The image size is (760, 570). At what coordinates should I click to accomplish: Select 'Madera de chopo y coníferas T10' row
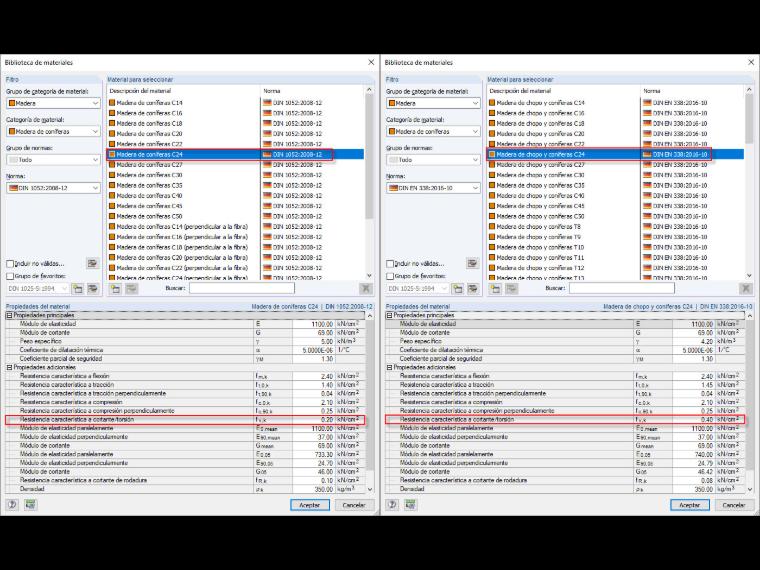coord(616,247)
